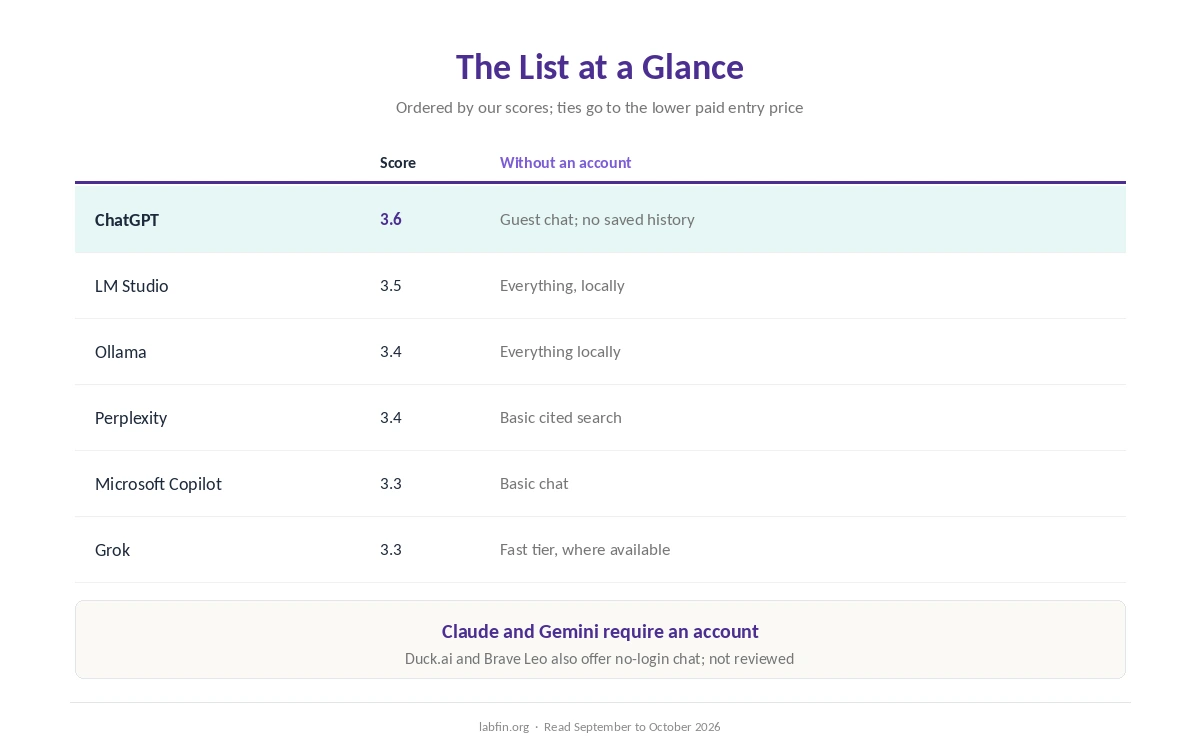
Task: Select the Grok row name
Action: click(112, 550)
